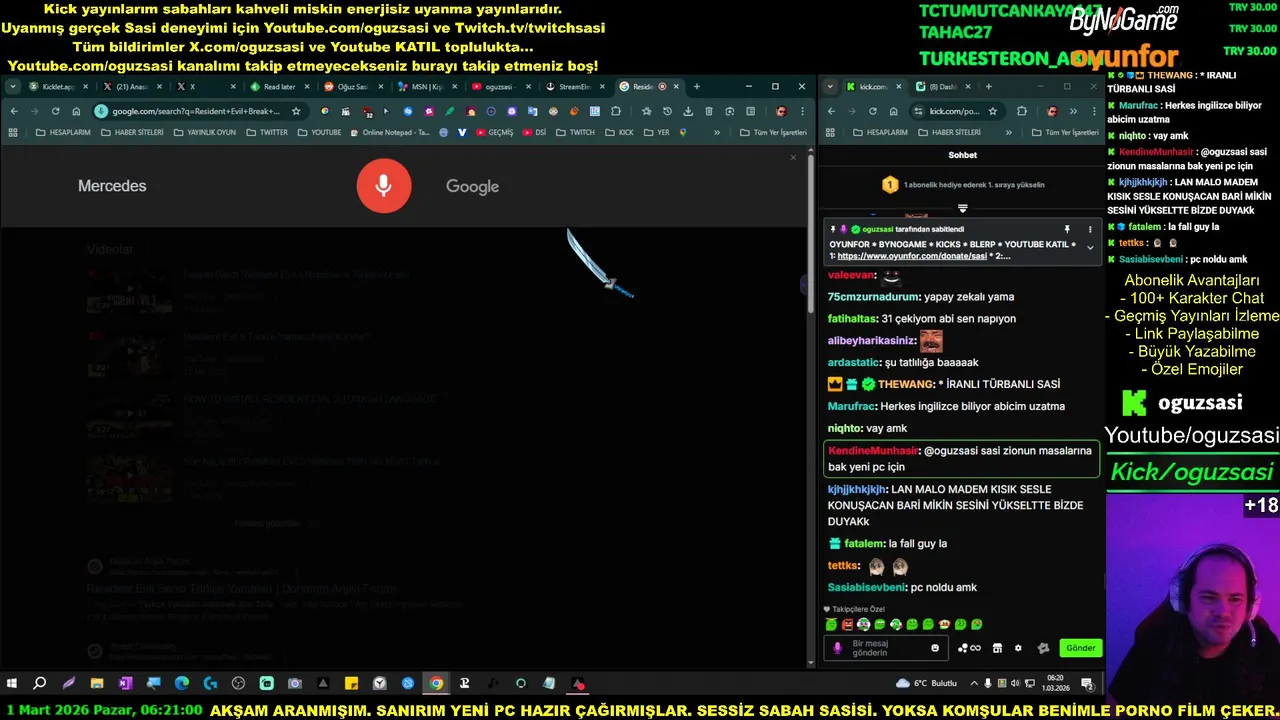Open the HABER SİTELERİ bookmarks folder in left Chrome
This screenshot has height=720, width=1280.
132,132
